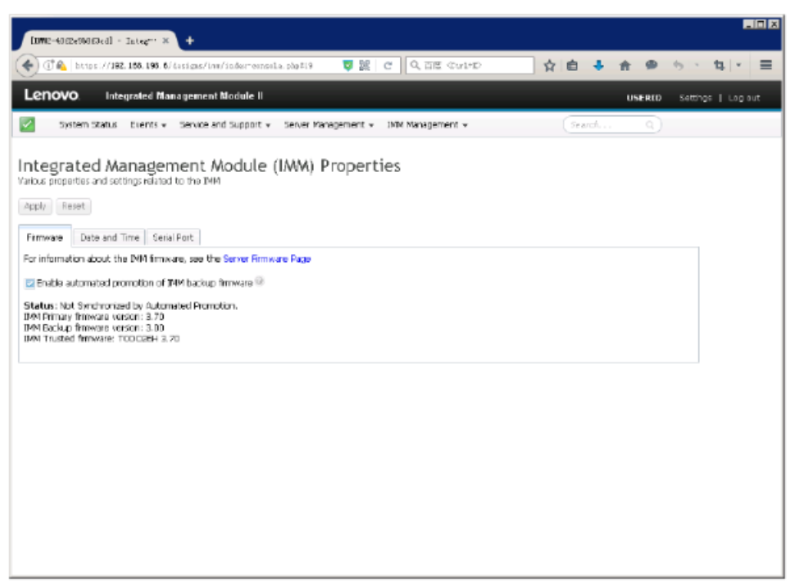This screenshot has height=582, width=794.
Task: Click the IMM Trusted firmware line
Action: (x=101, y=338)
